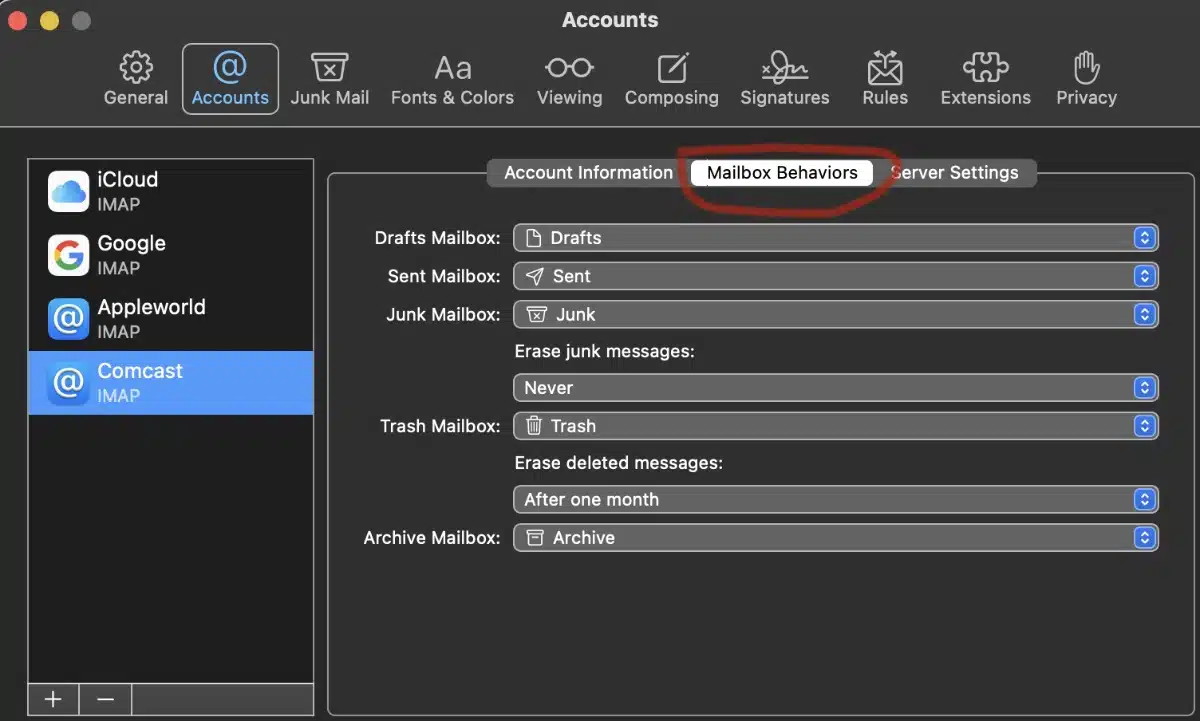Click the Archive Mailbox label

point(432,538)
